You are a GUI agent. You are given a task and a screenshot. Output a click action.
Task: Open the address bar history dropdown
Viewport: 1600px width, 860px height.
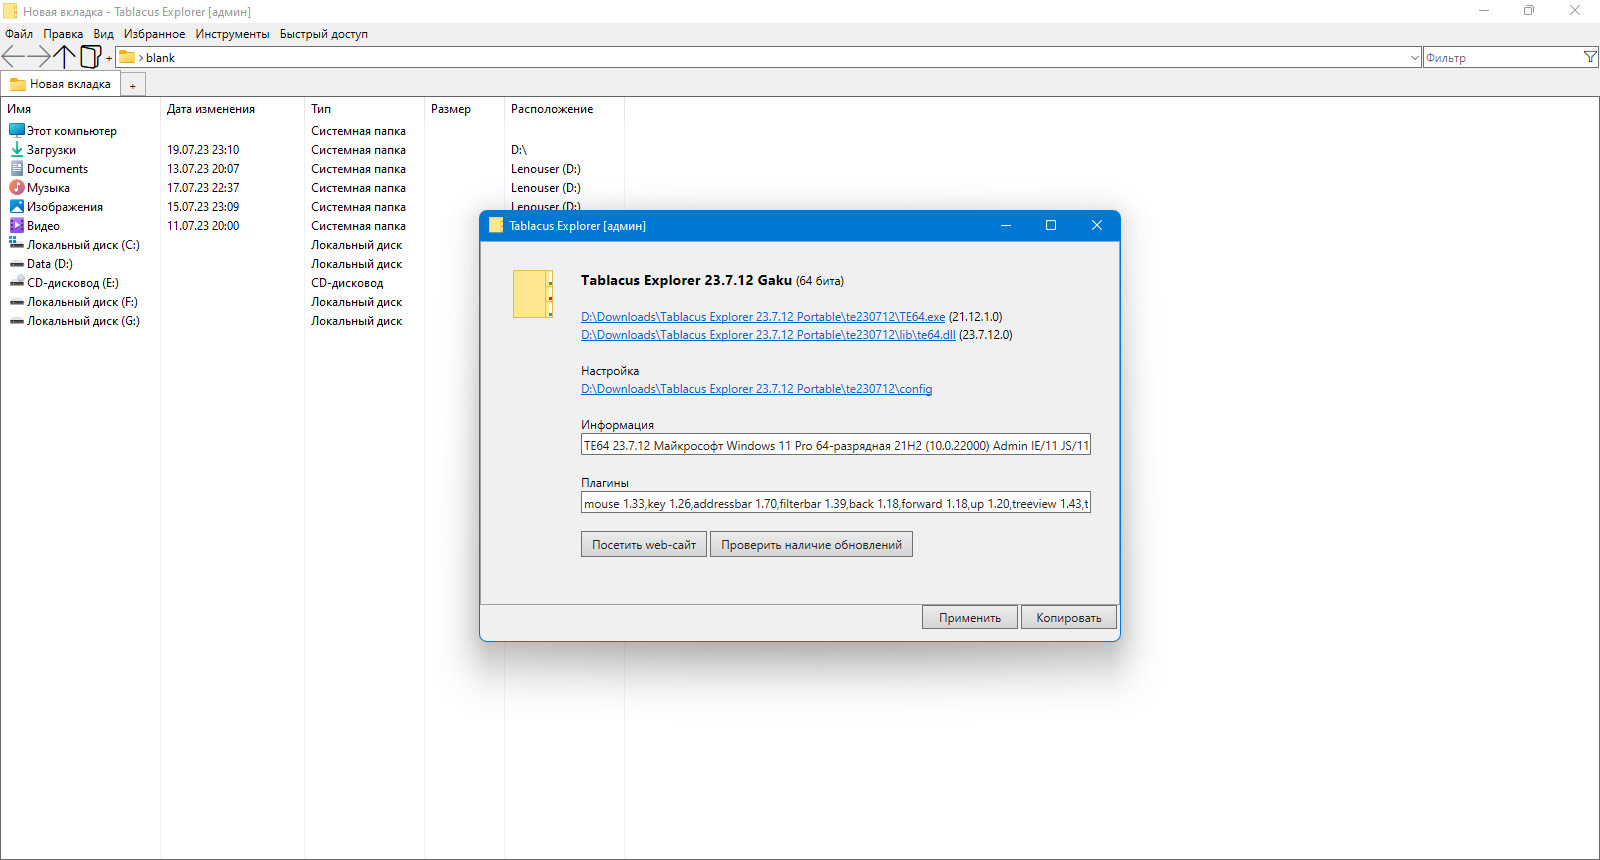(x=1414, y=58)
